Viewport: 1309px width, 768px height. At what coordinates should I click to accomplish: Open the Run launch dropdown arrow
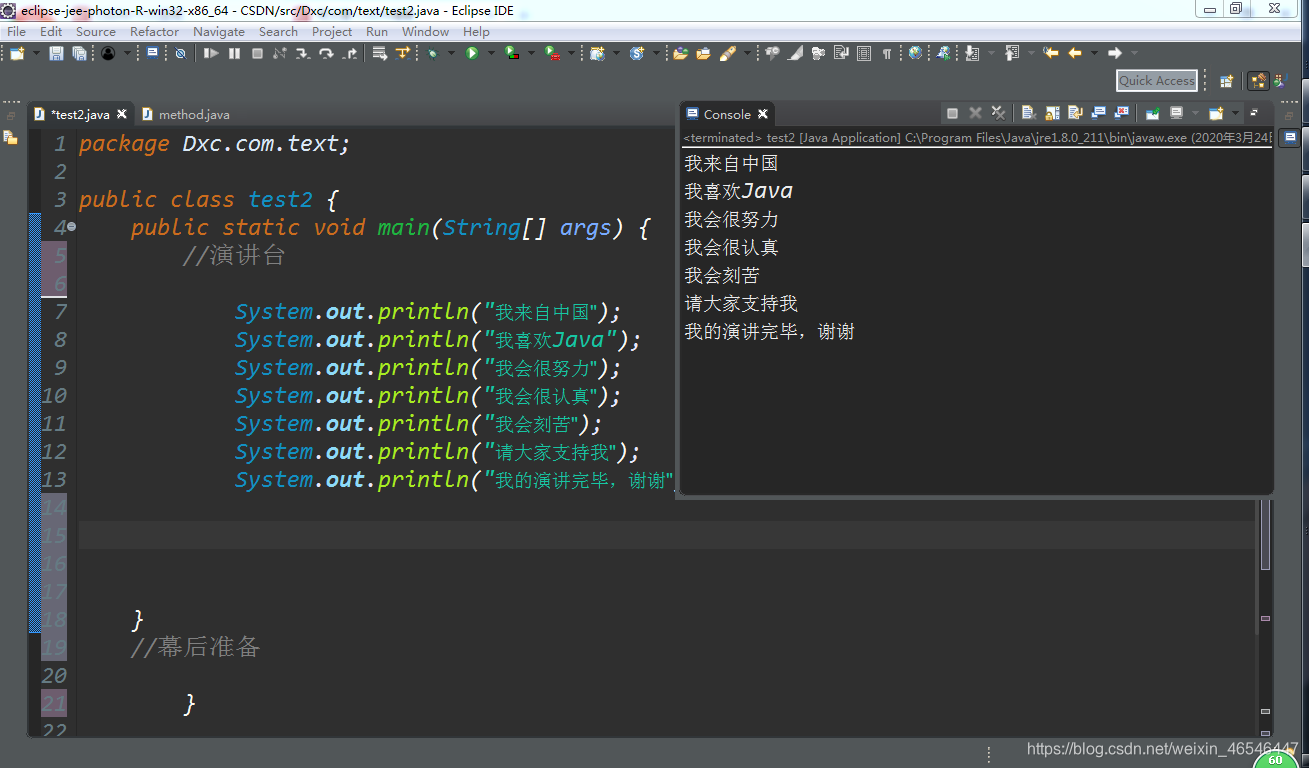tap(491, 53)
